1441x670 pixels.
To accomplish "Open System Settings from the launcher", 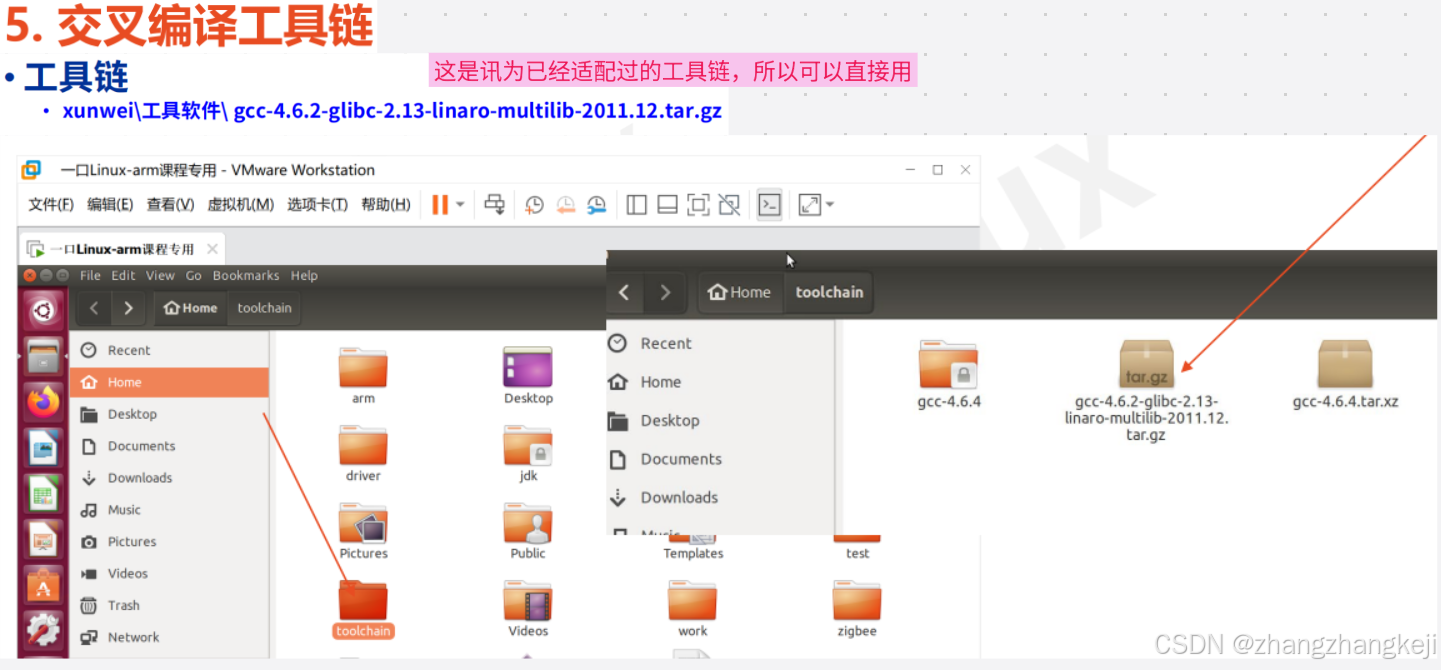I will coord(43,630).
